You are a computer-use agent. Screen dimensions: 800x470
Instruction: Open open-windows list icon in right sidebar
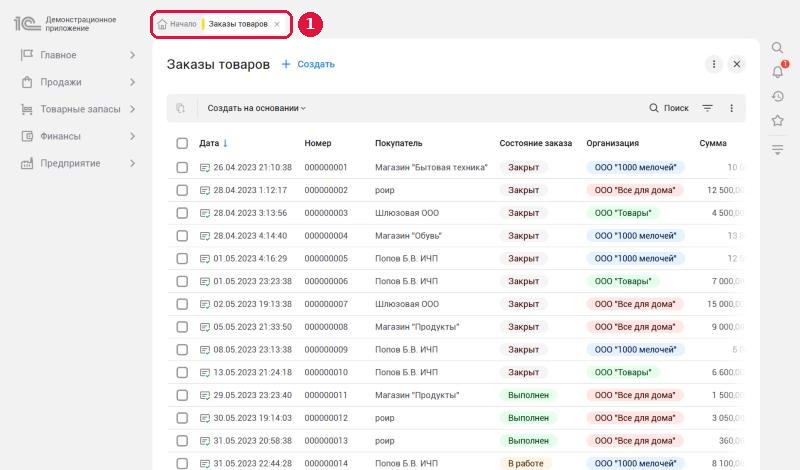pyautogui.click(x=778, y=150)
